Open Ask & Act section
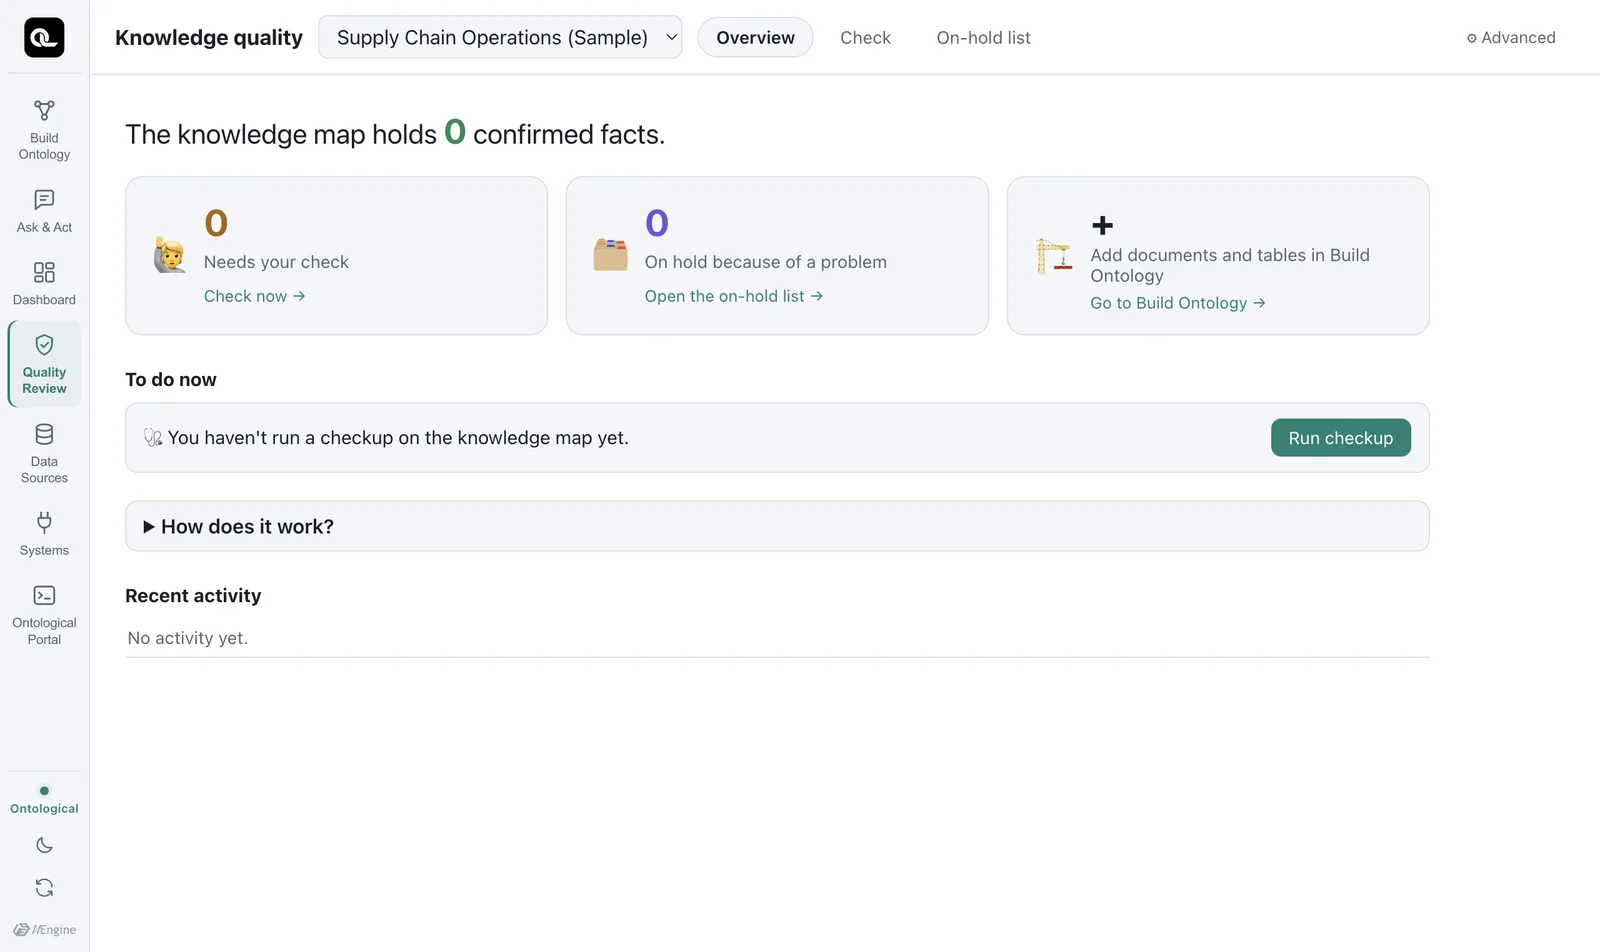This screenshot has width=1600, height=952. [x=44, y=212]
